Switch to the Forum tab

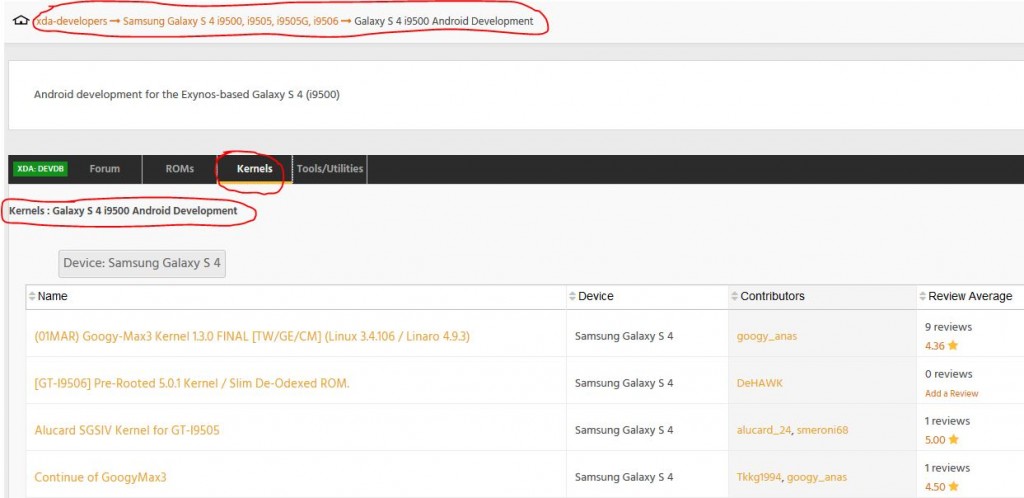click(104, 168)
